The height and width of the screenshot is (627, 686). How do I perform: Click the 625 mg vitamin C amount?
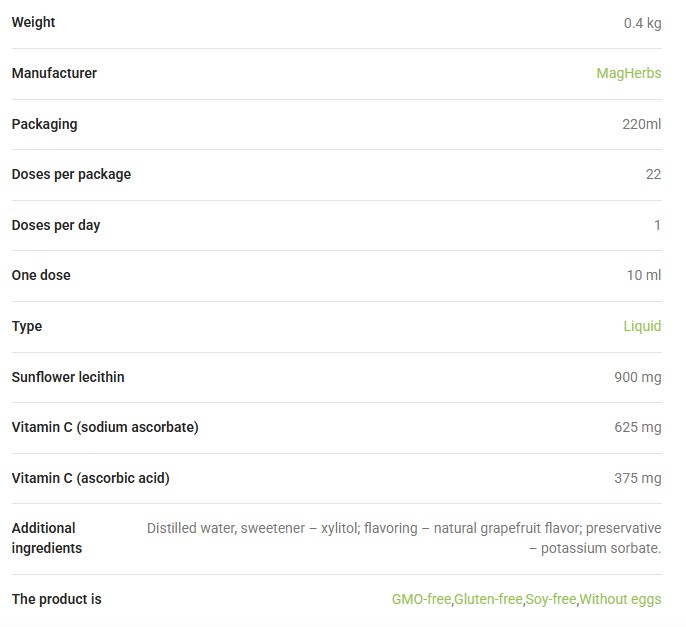638,427
